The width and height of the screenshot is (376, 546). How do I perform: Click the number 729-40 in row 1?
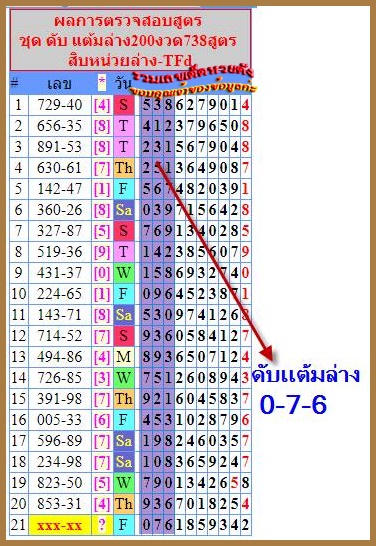click(x=60, y=105)
